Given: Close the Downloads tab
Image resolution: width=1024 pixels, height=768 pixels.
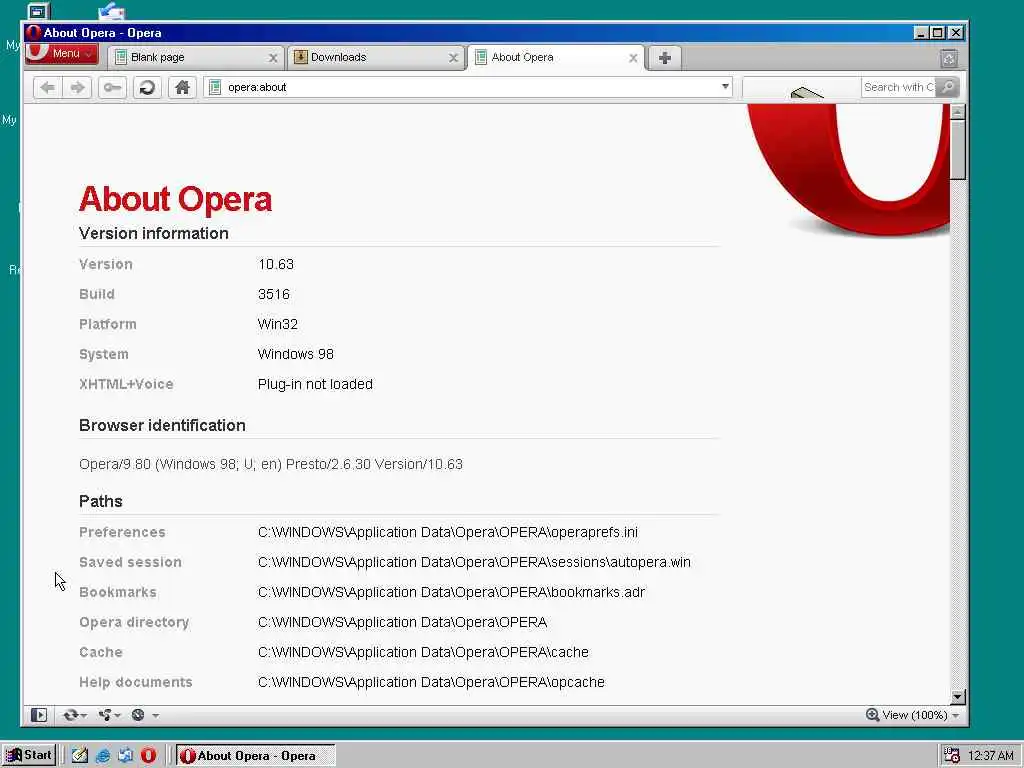Looking at the screenshot, I should [453, 58].
